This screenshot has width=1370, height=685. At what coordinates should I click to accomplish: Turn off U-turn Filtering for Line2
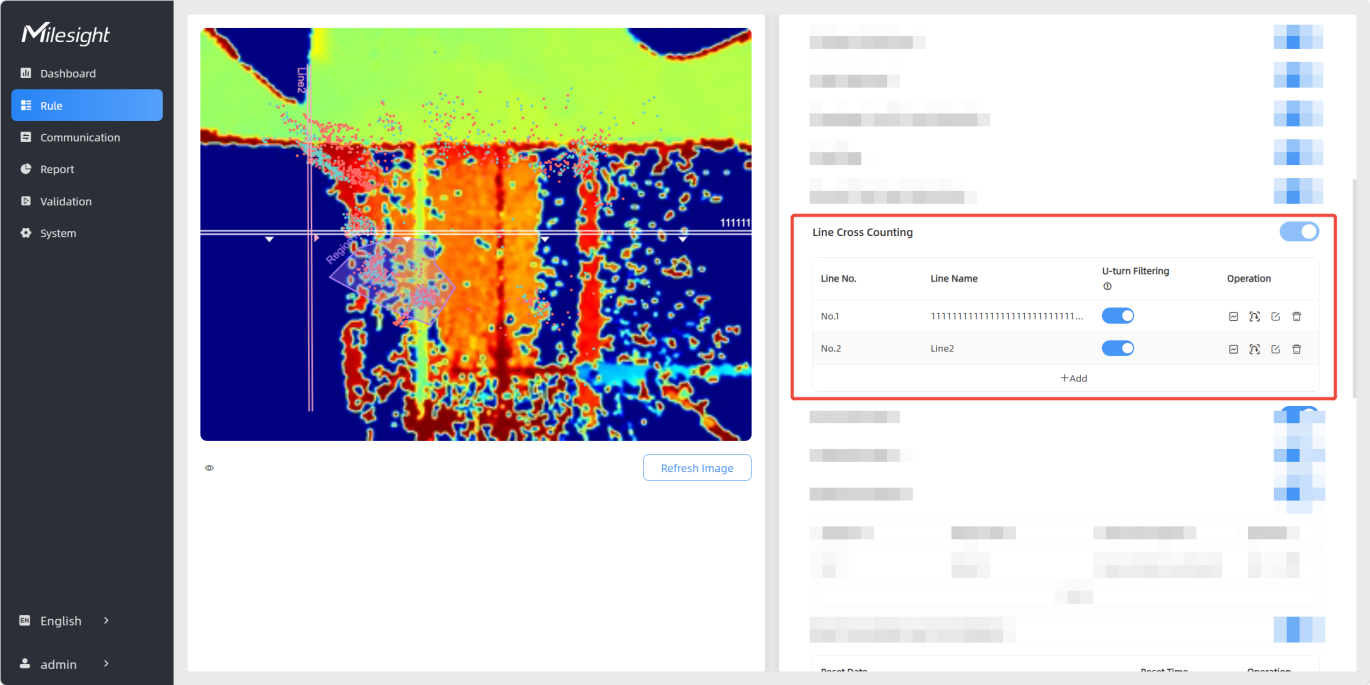coord(1117,348)
